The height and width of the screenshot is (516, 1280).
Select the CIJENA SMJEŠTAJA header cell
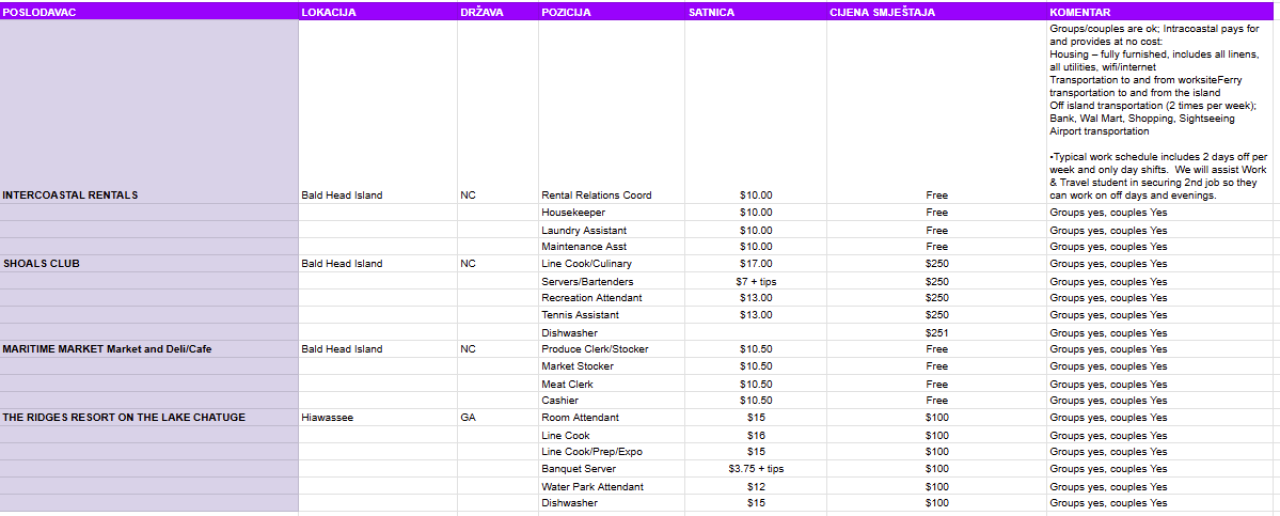coord(937,12)
